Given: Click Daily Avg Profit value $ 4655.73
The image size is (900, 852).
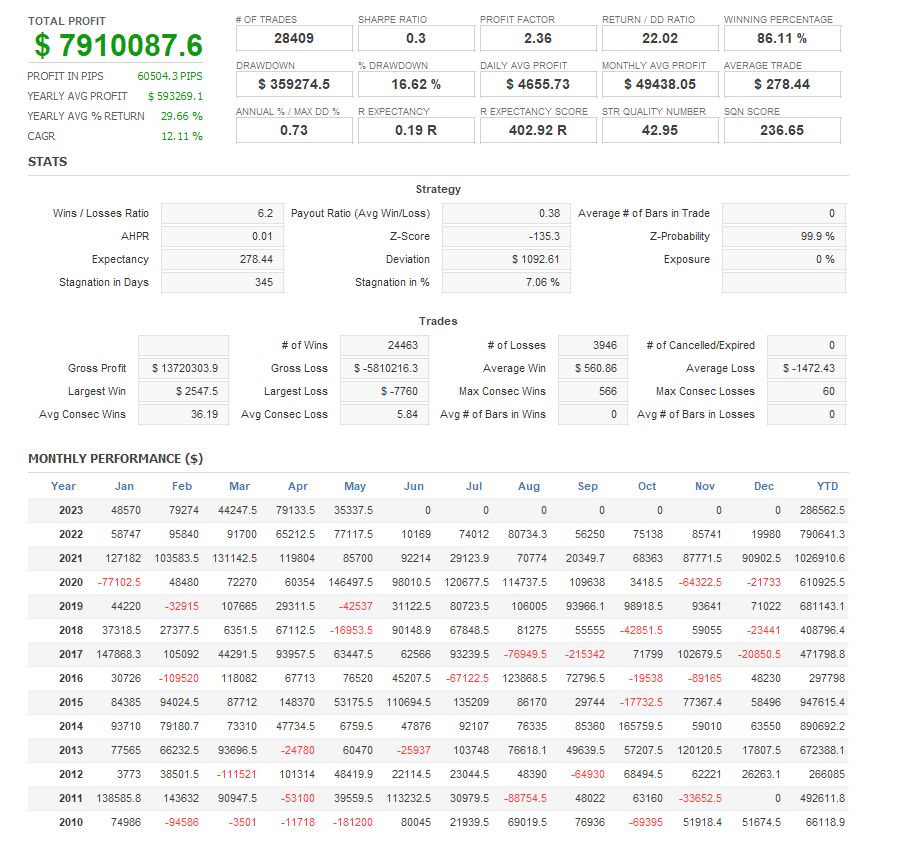Looking at the screenshot, I should 538,84.
